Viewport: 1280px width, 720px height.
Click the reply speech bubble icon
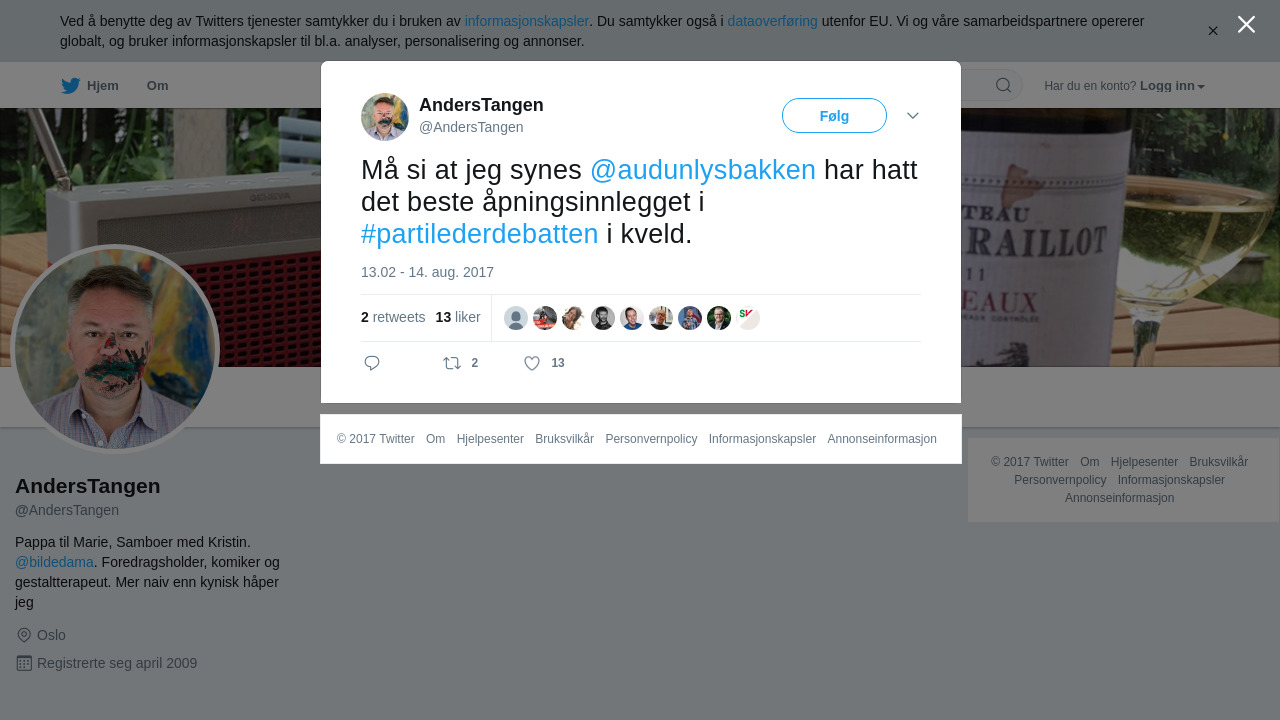372,363
